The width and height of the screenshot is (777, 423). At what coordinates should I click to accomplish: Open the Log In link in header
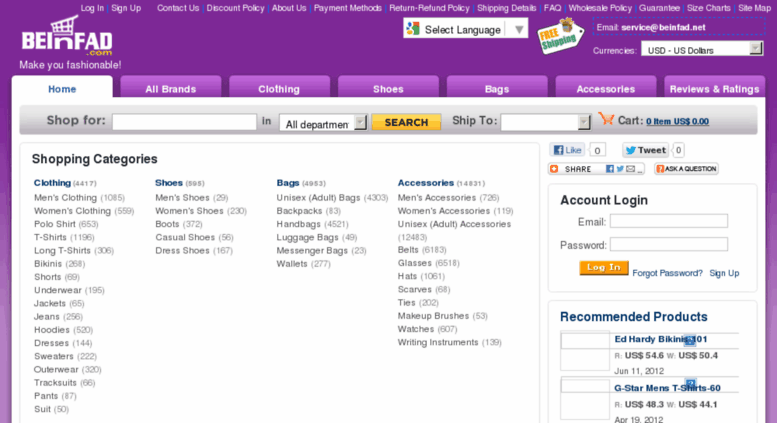point(92,8)
